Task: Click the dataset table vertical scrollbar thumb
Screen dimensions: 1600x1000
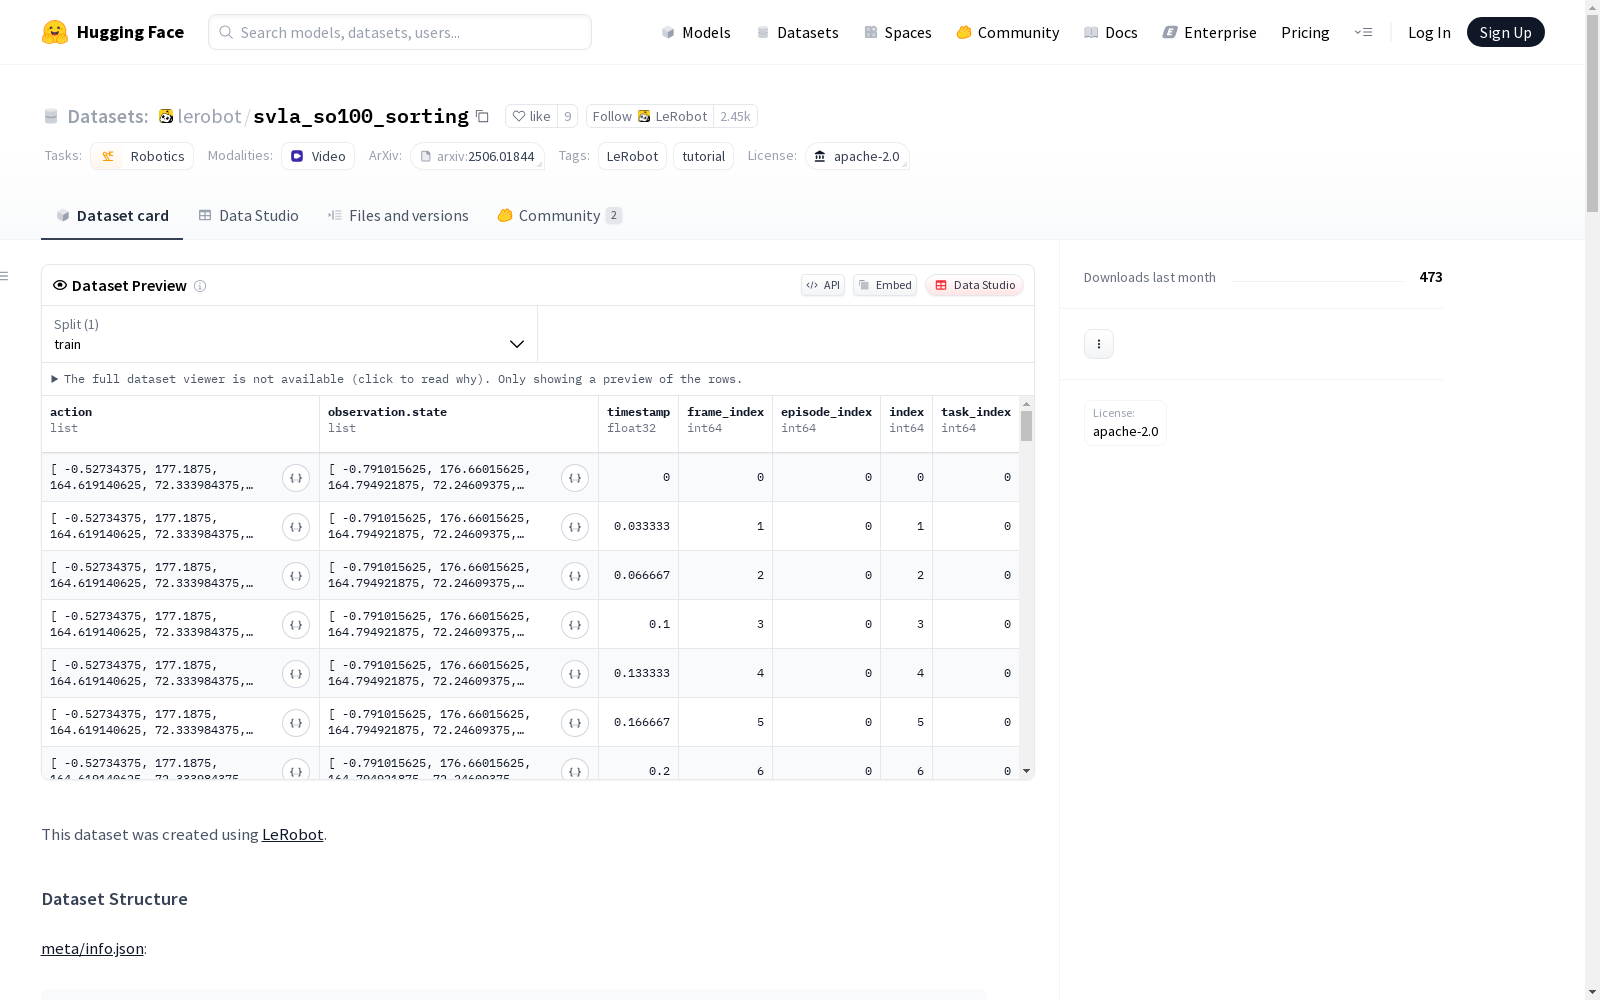Action: click(x=1026, y=425)
